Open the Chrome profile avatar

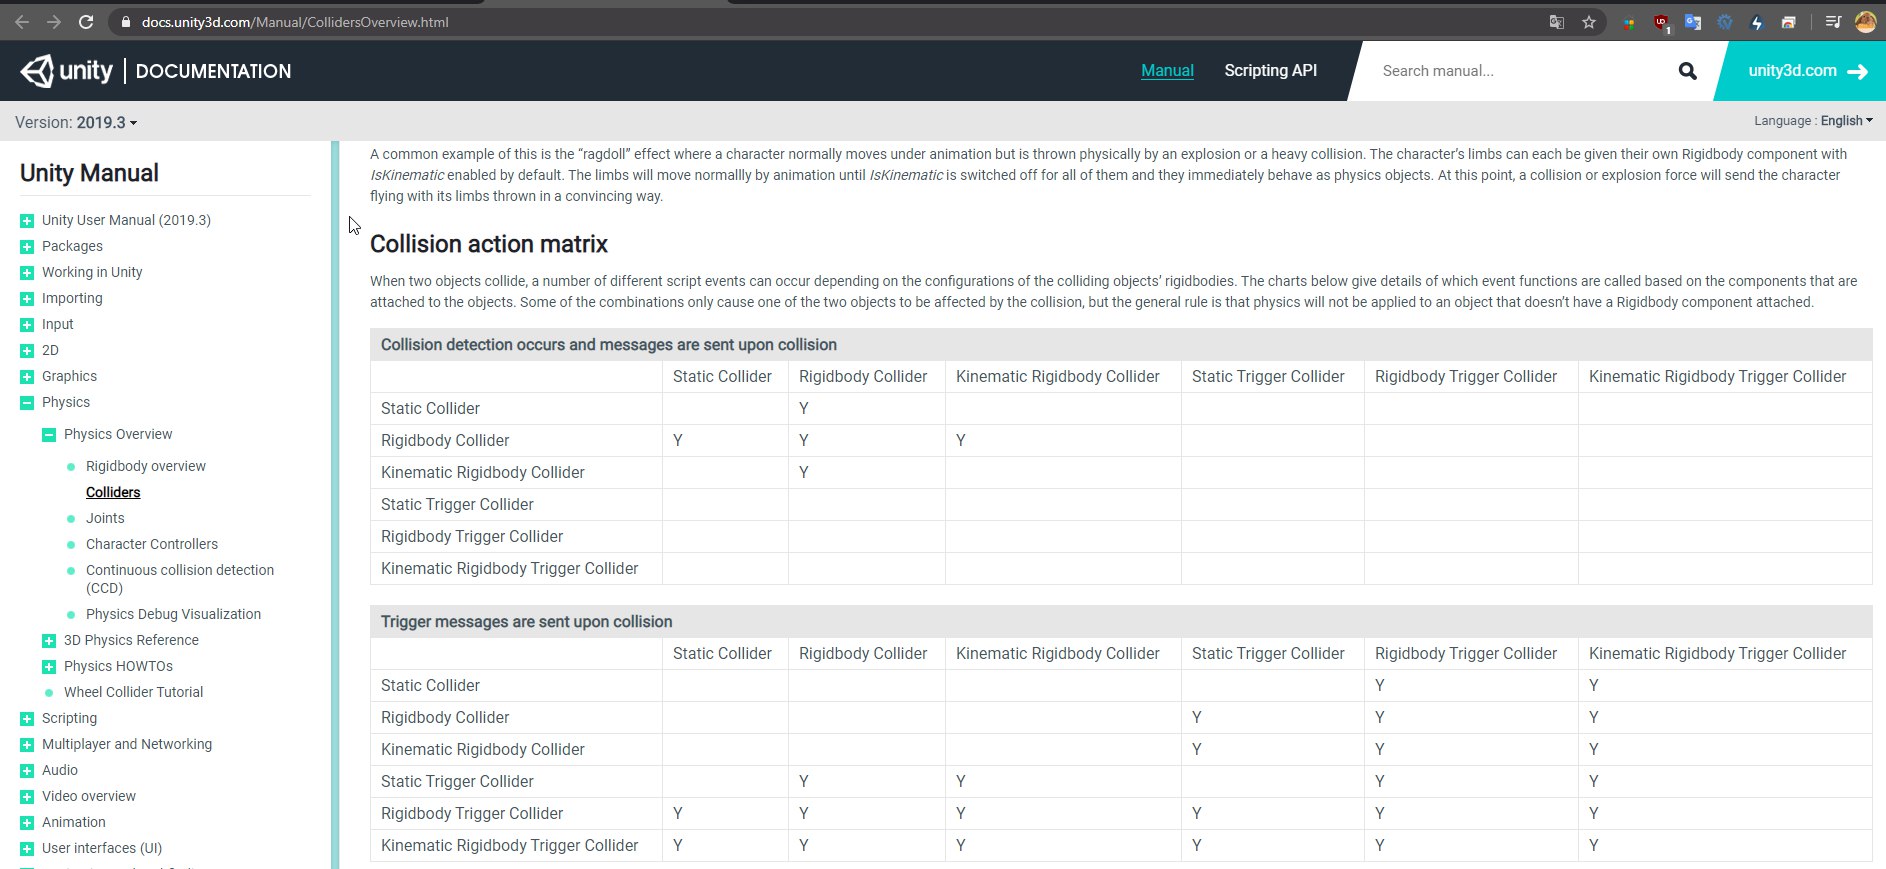[1865, 22]
